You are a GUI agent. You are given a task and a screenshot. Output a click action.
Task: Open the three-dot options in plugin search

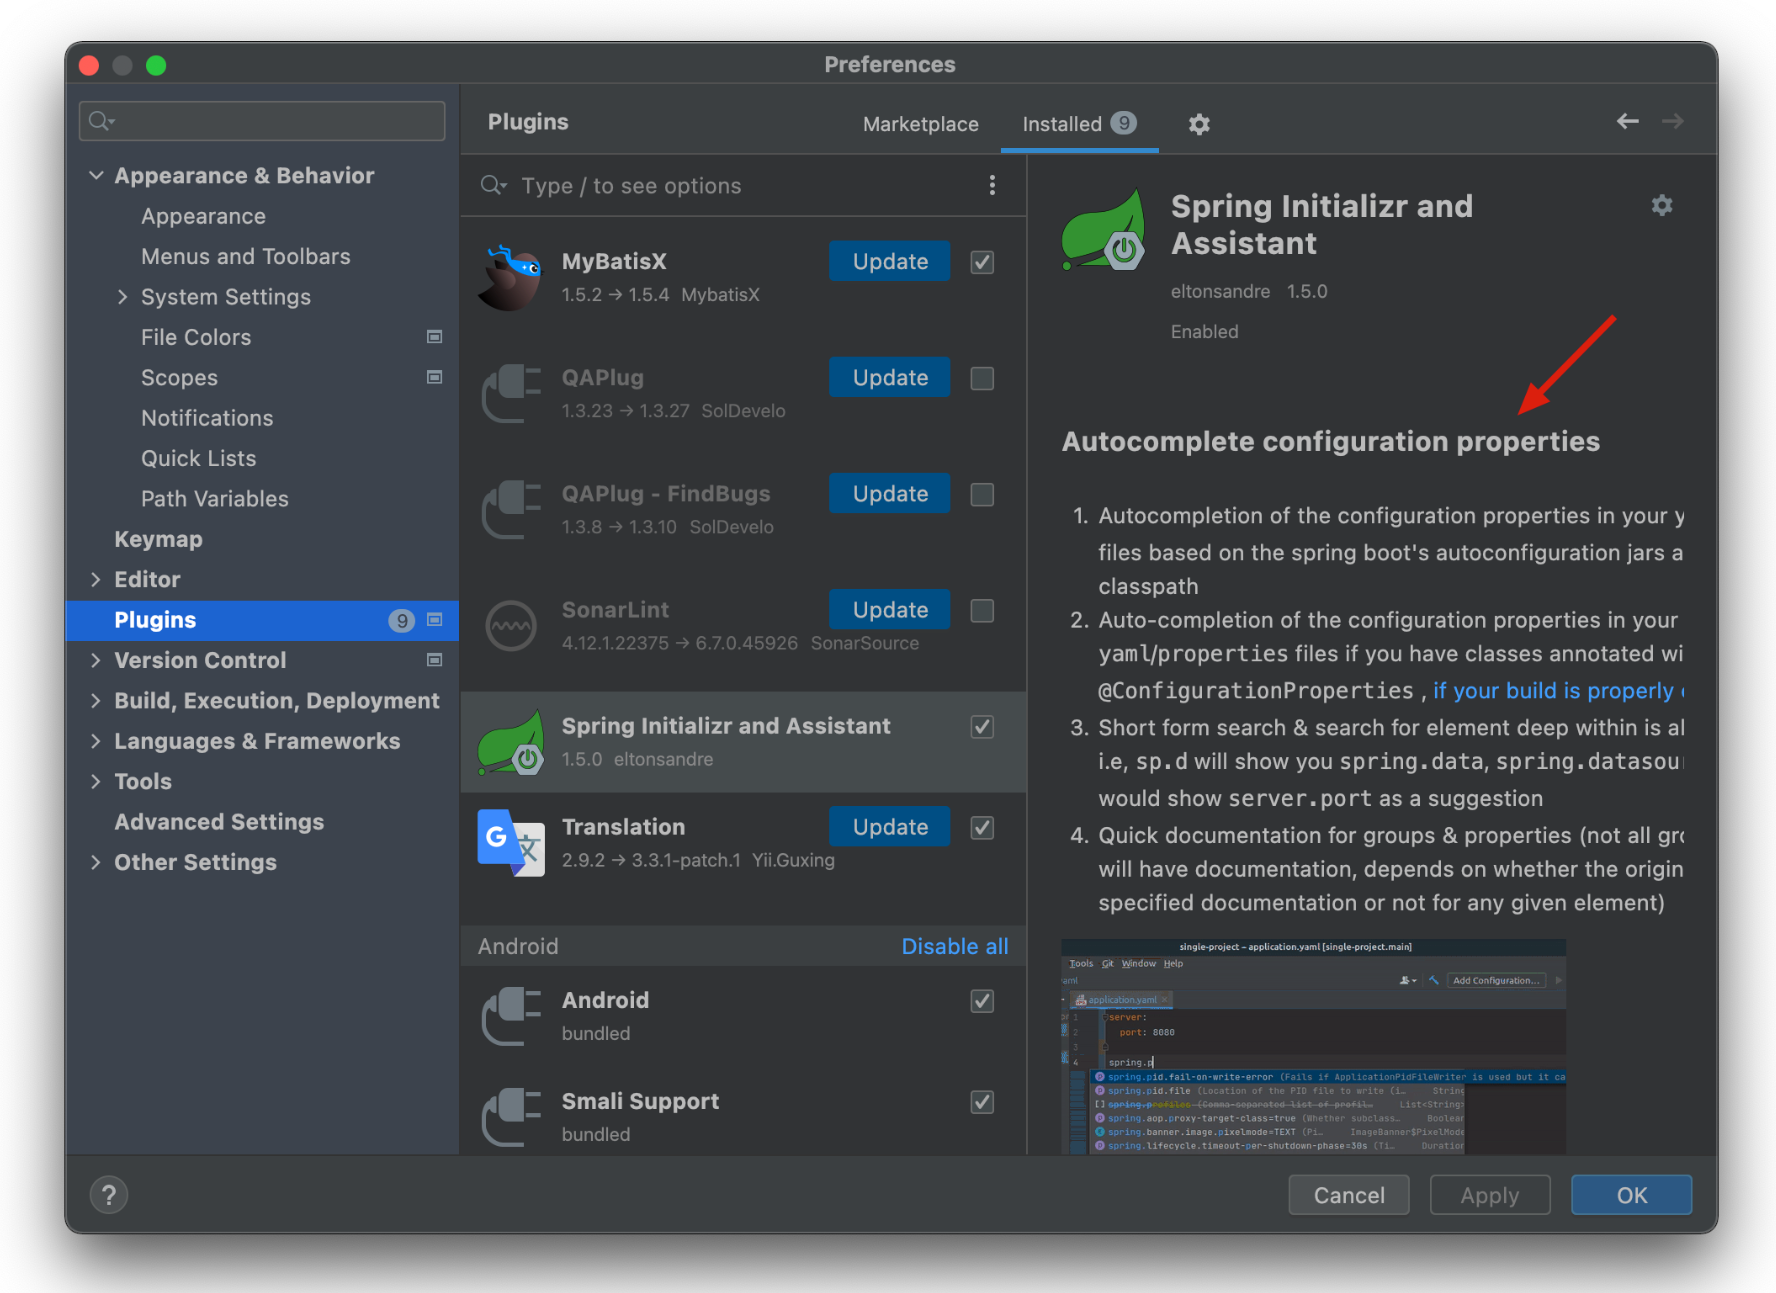[991, 186]
